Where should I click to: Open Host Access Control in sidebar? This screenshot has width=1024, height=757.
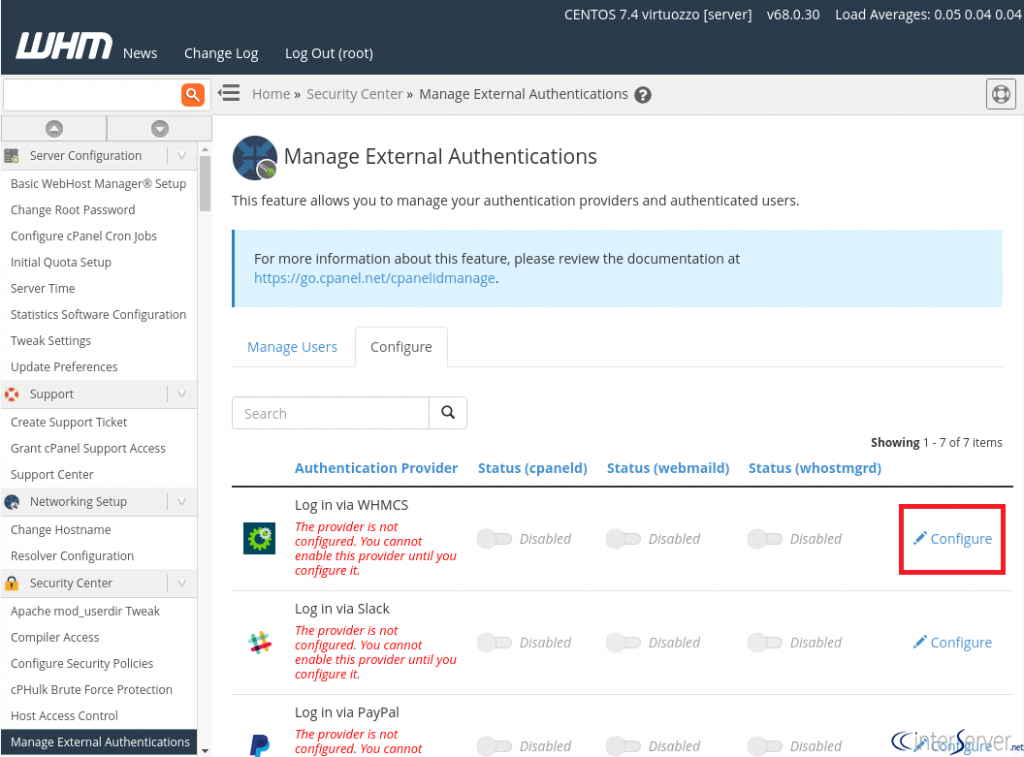coord(64,715)
